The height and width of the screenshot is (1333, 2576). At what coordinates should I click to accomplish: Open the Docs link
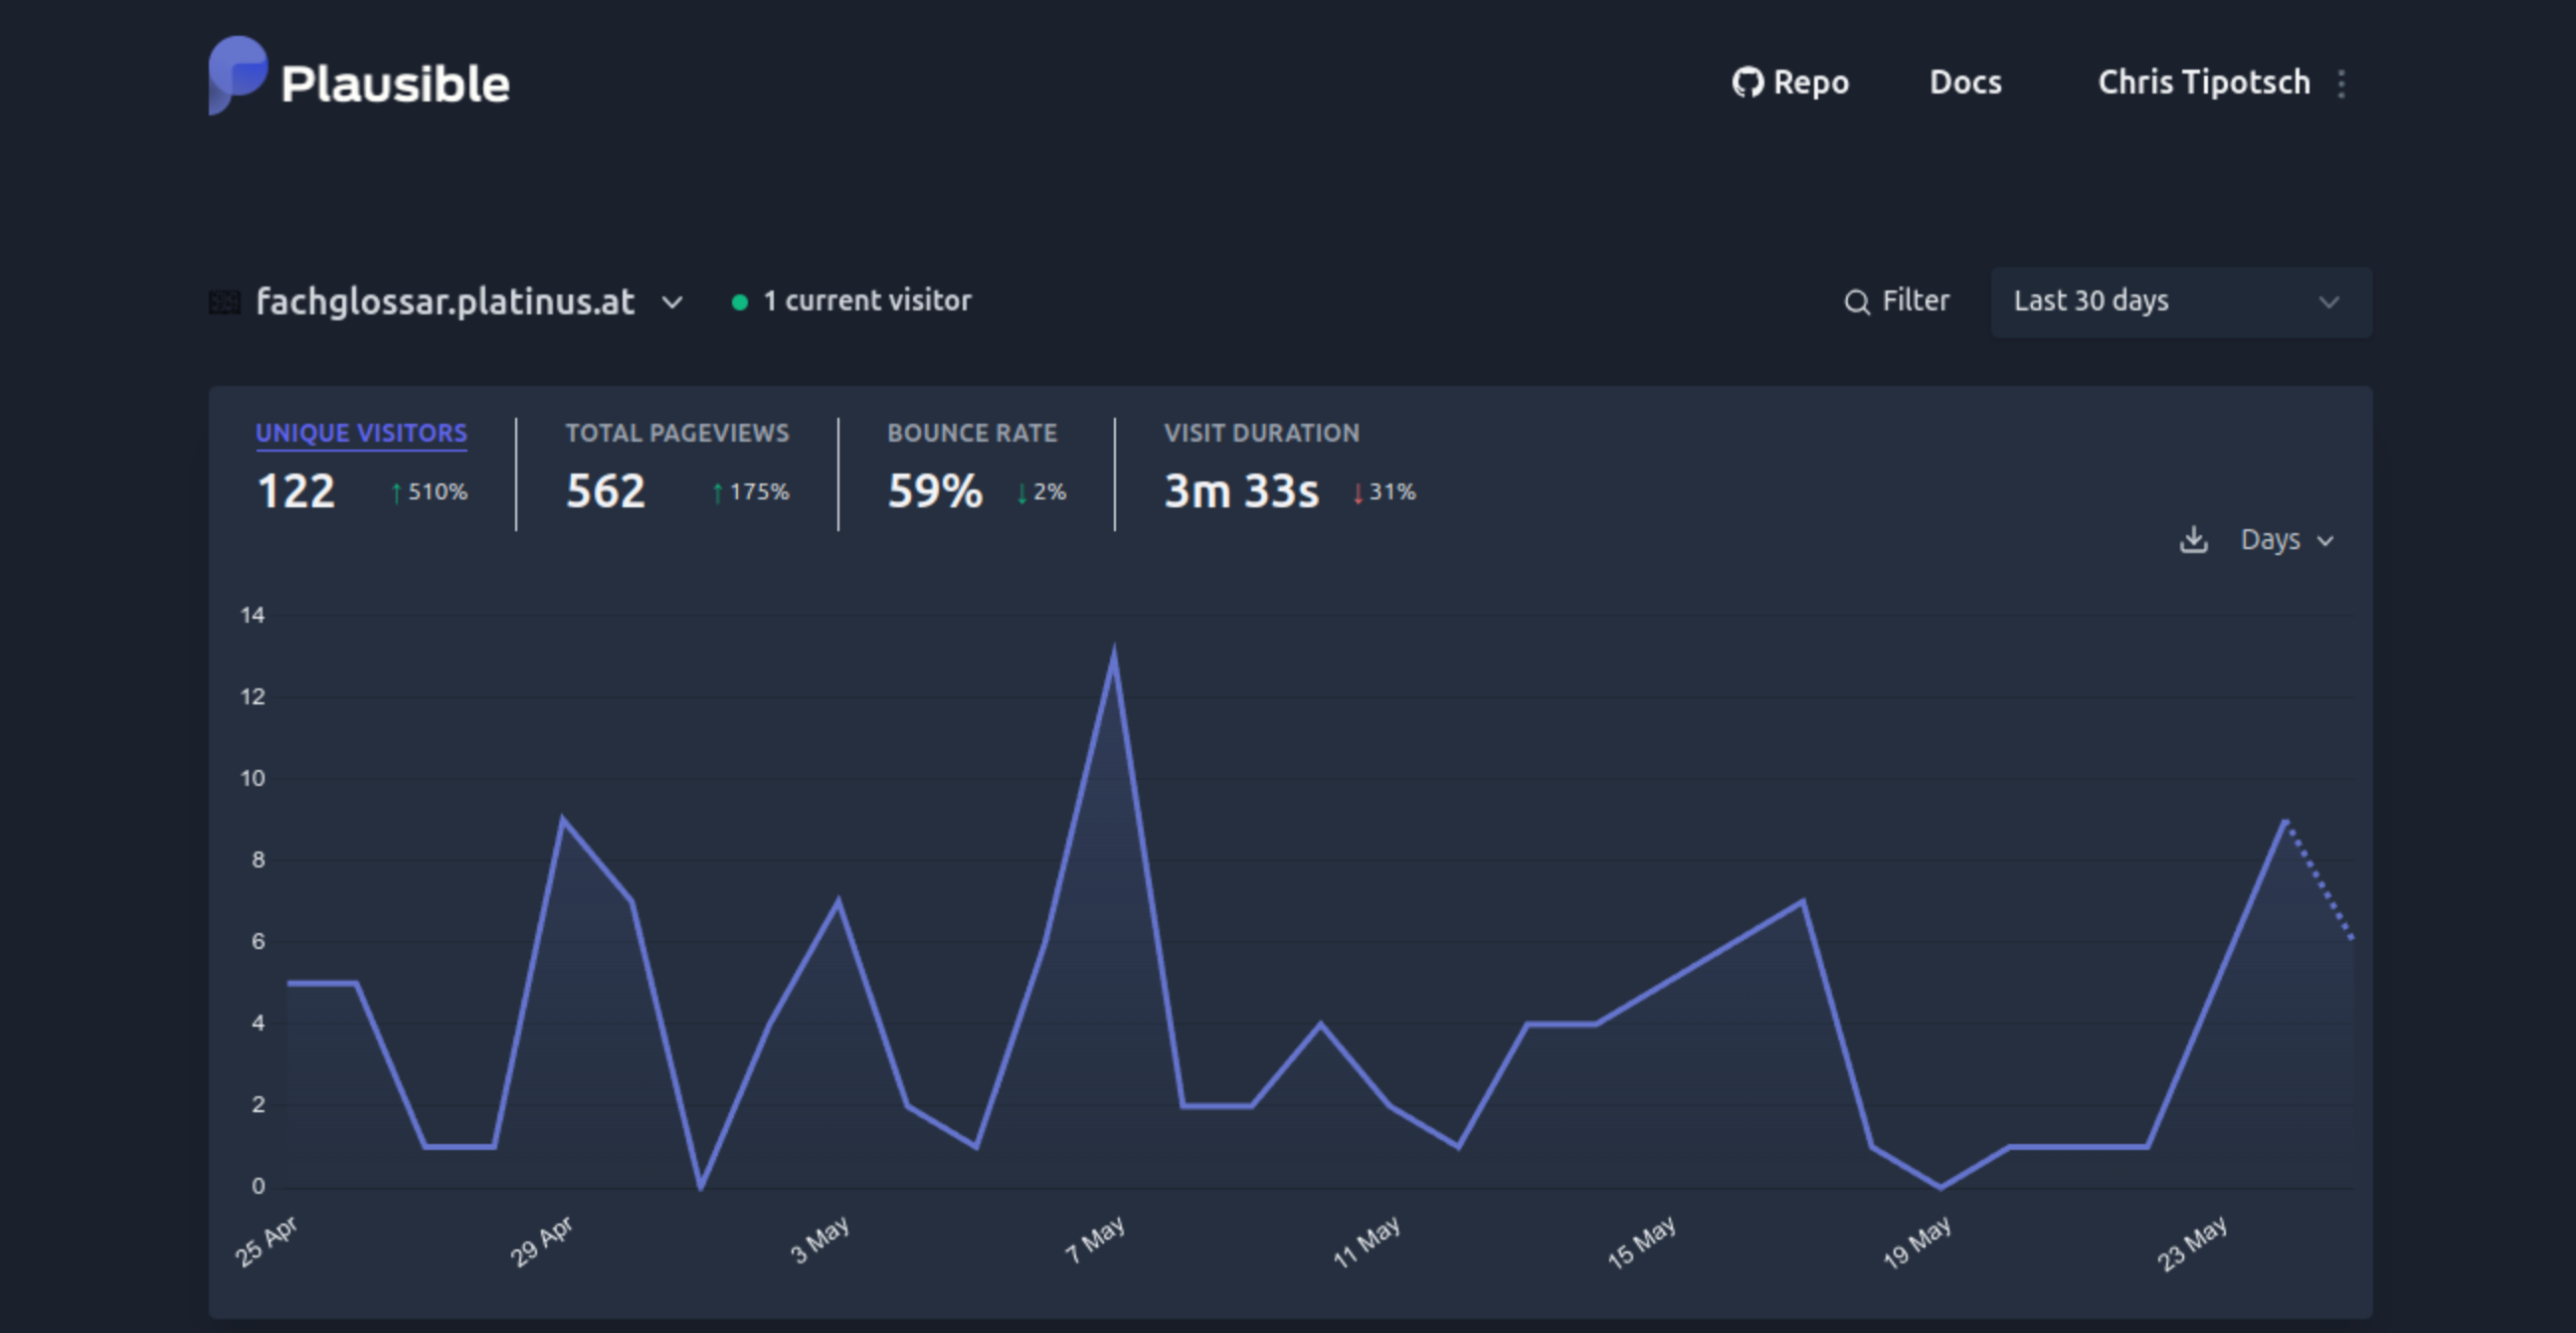1965,82
